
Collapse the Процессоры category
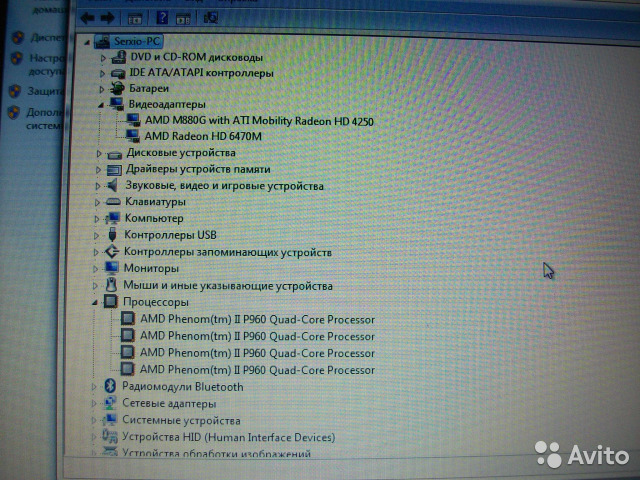coord(96,302)
